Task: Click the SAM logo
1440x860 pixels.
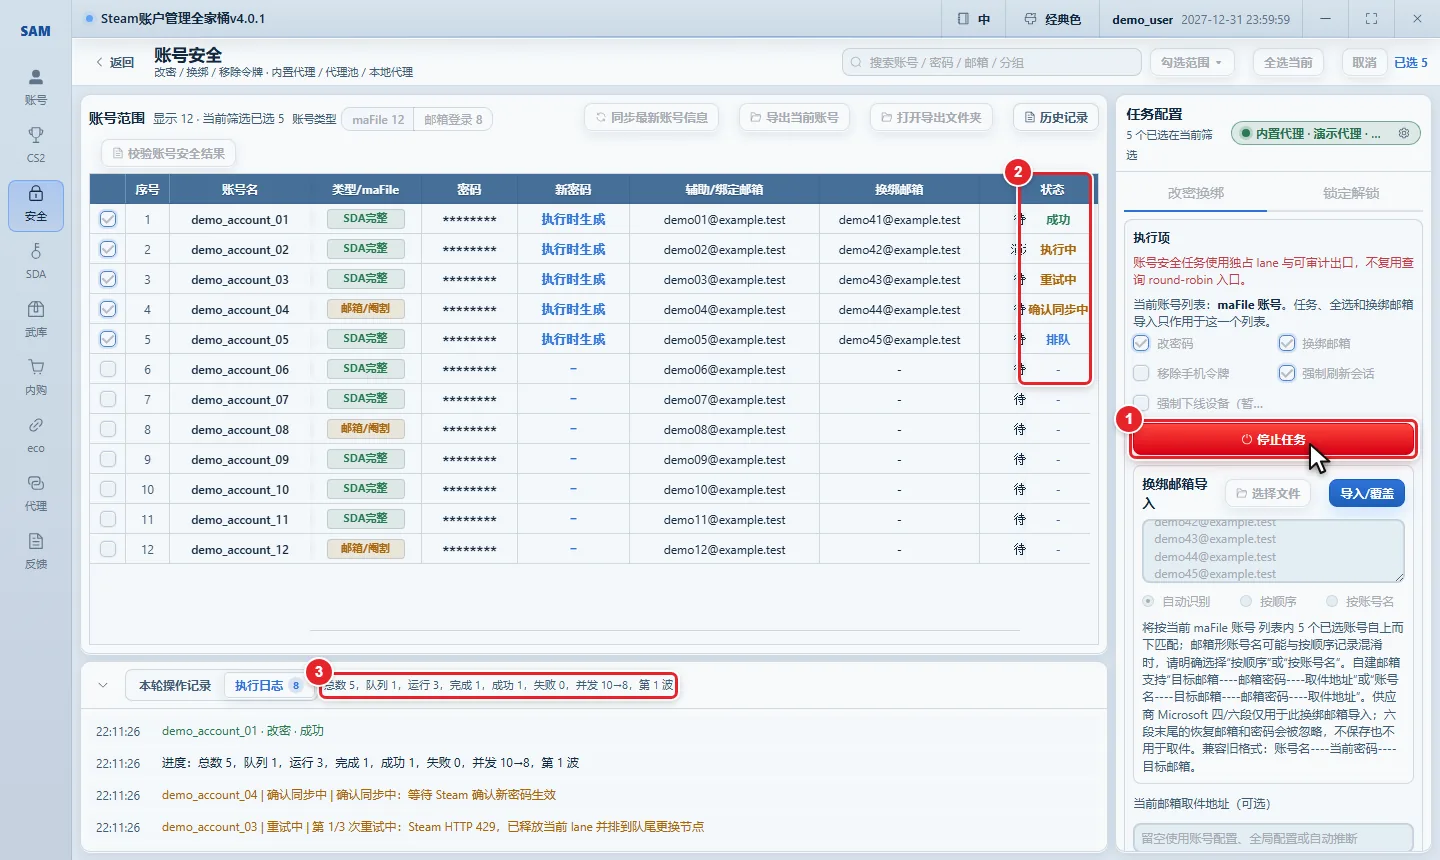Action: (36, 31)
